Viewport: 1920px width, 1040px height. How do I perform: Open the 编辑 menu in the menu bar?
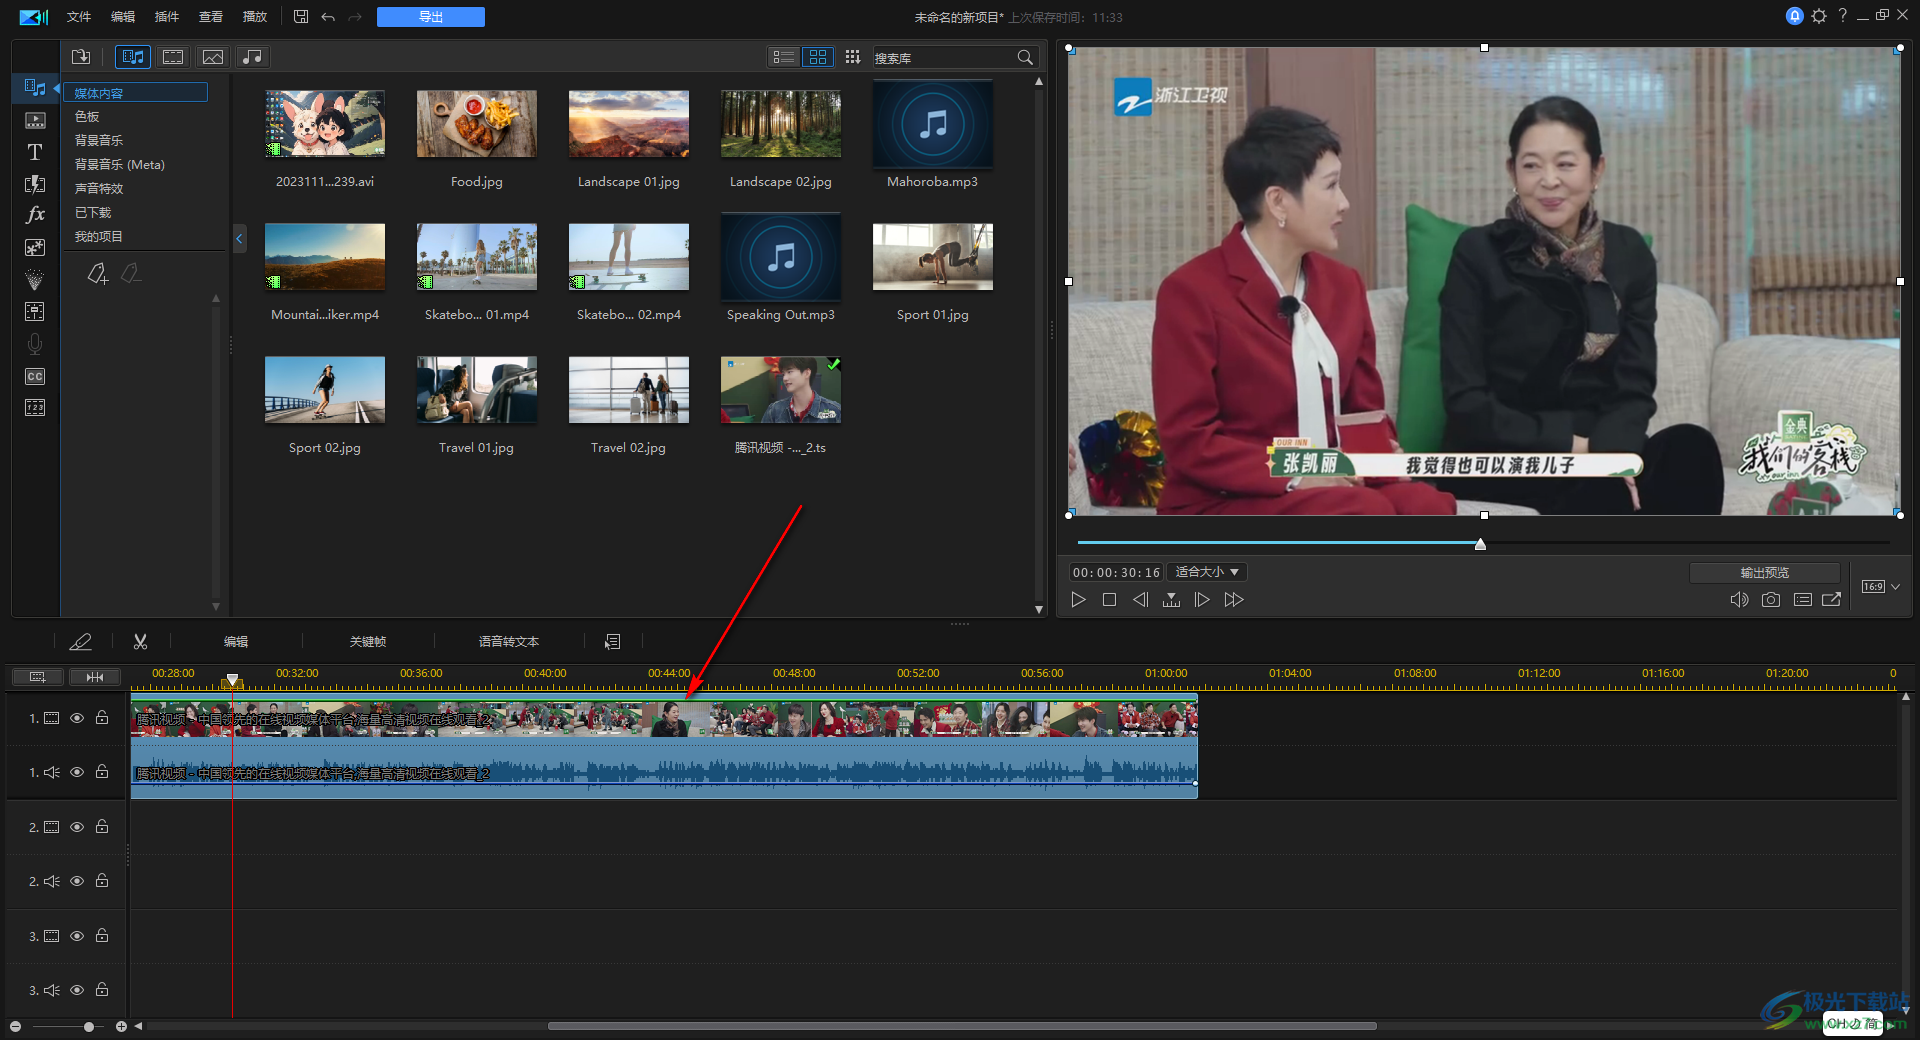click(123, 17)
